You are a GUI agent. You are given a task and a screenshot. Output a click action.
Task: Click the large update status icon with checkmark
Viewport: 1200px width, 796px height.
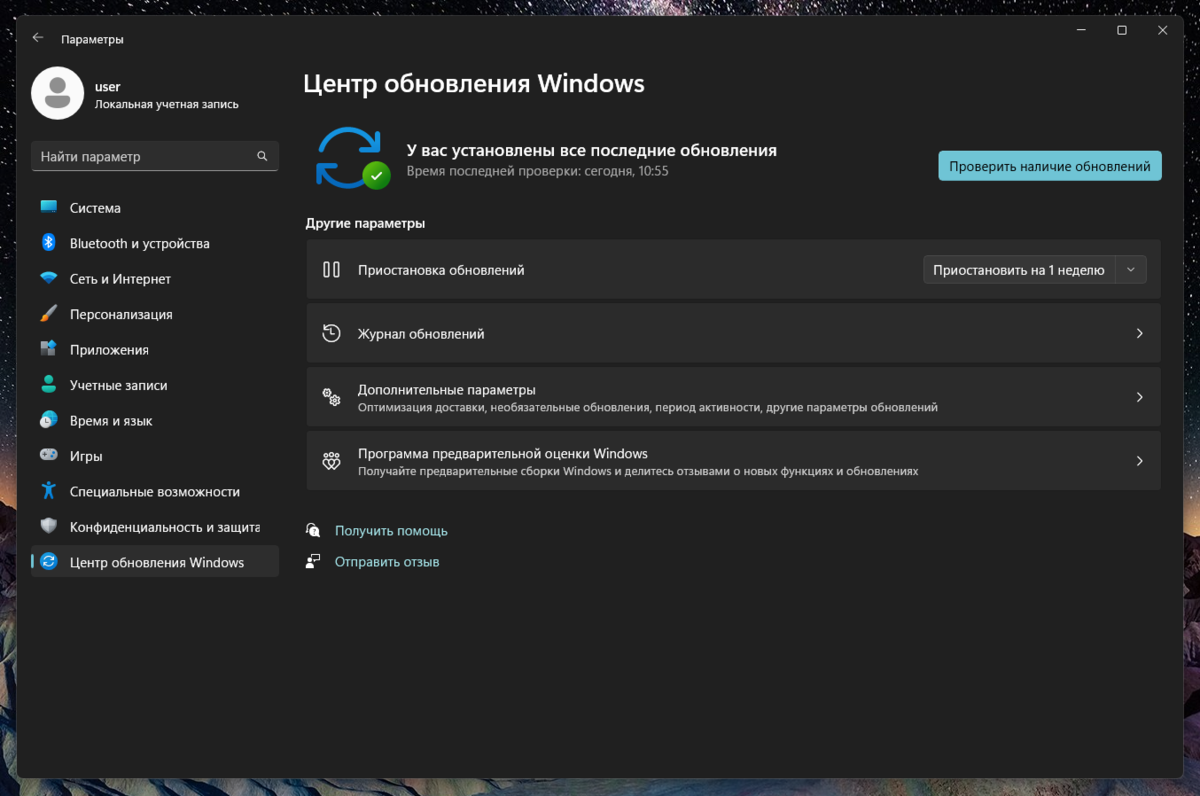pos(352,158)
